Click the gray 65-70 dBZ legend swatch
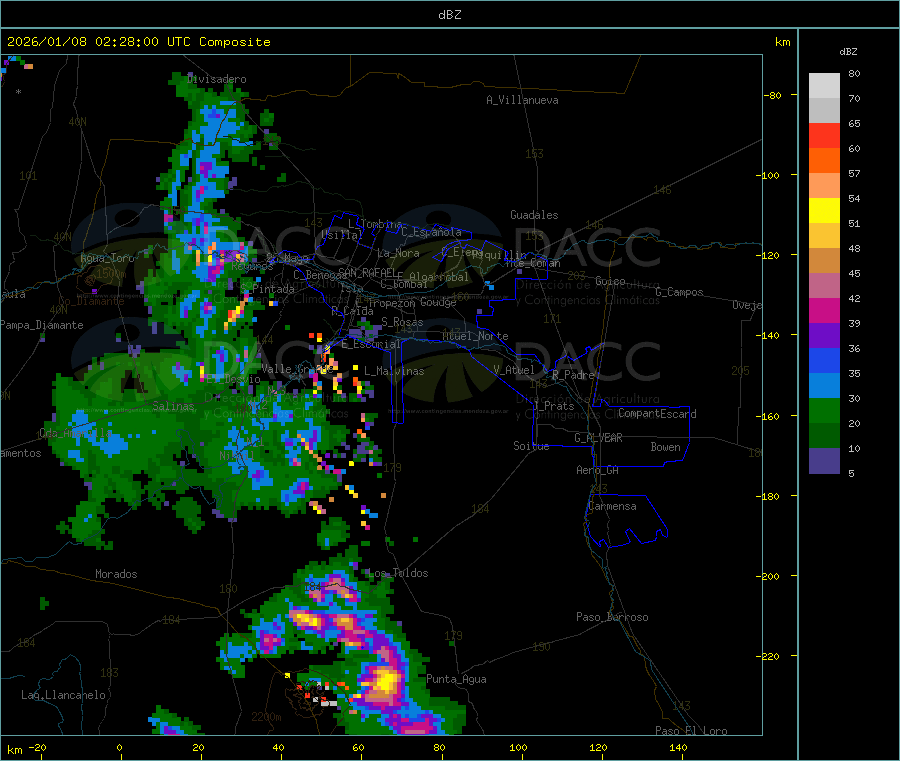Screen dimensions: 900x761 coord(824,110)
